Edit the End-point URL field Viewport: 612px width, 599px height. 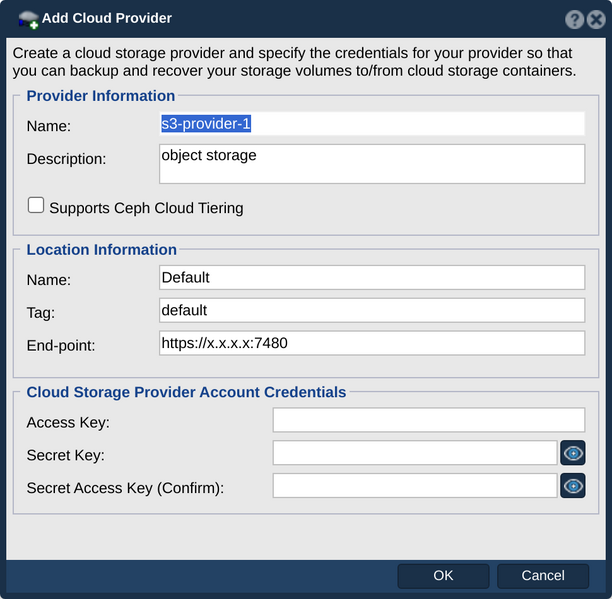(x=372, y=343)
